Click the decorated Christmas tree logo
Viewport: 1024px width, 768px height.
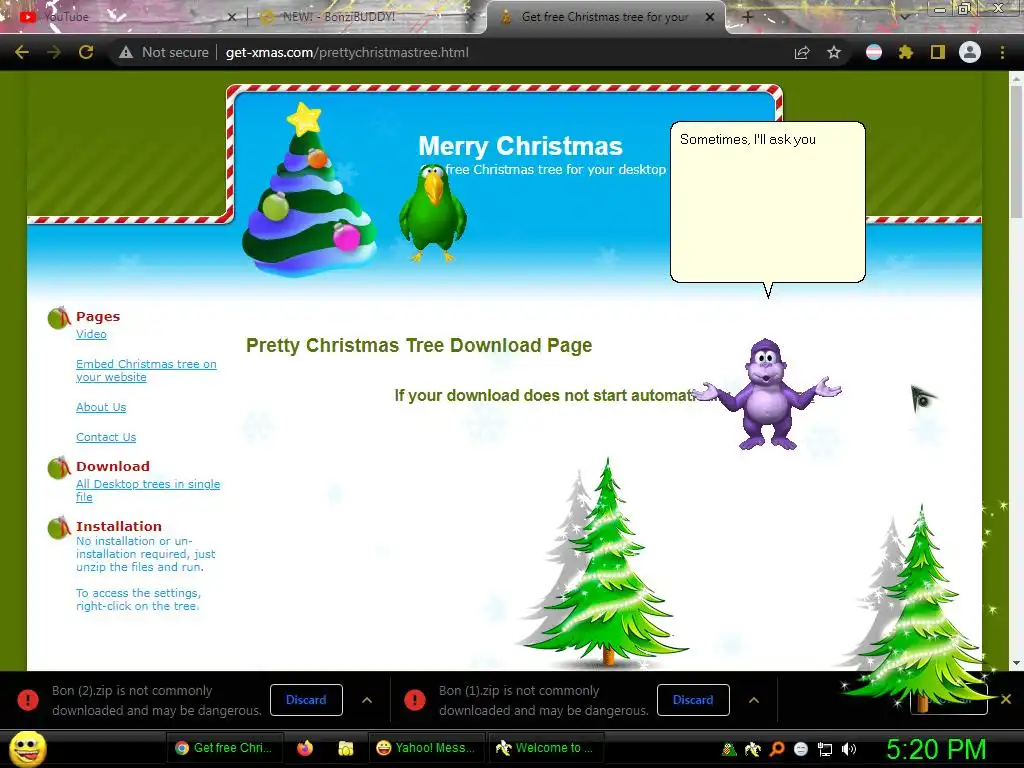(309, 189)
